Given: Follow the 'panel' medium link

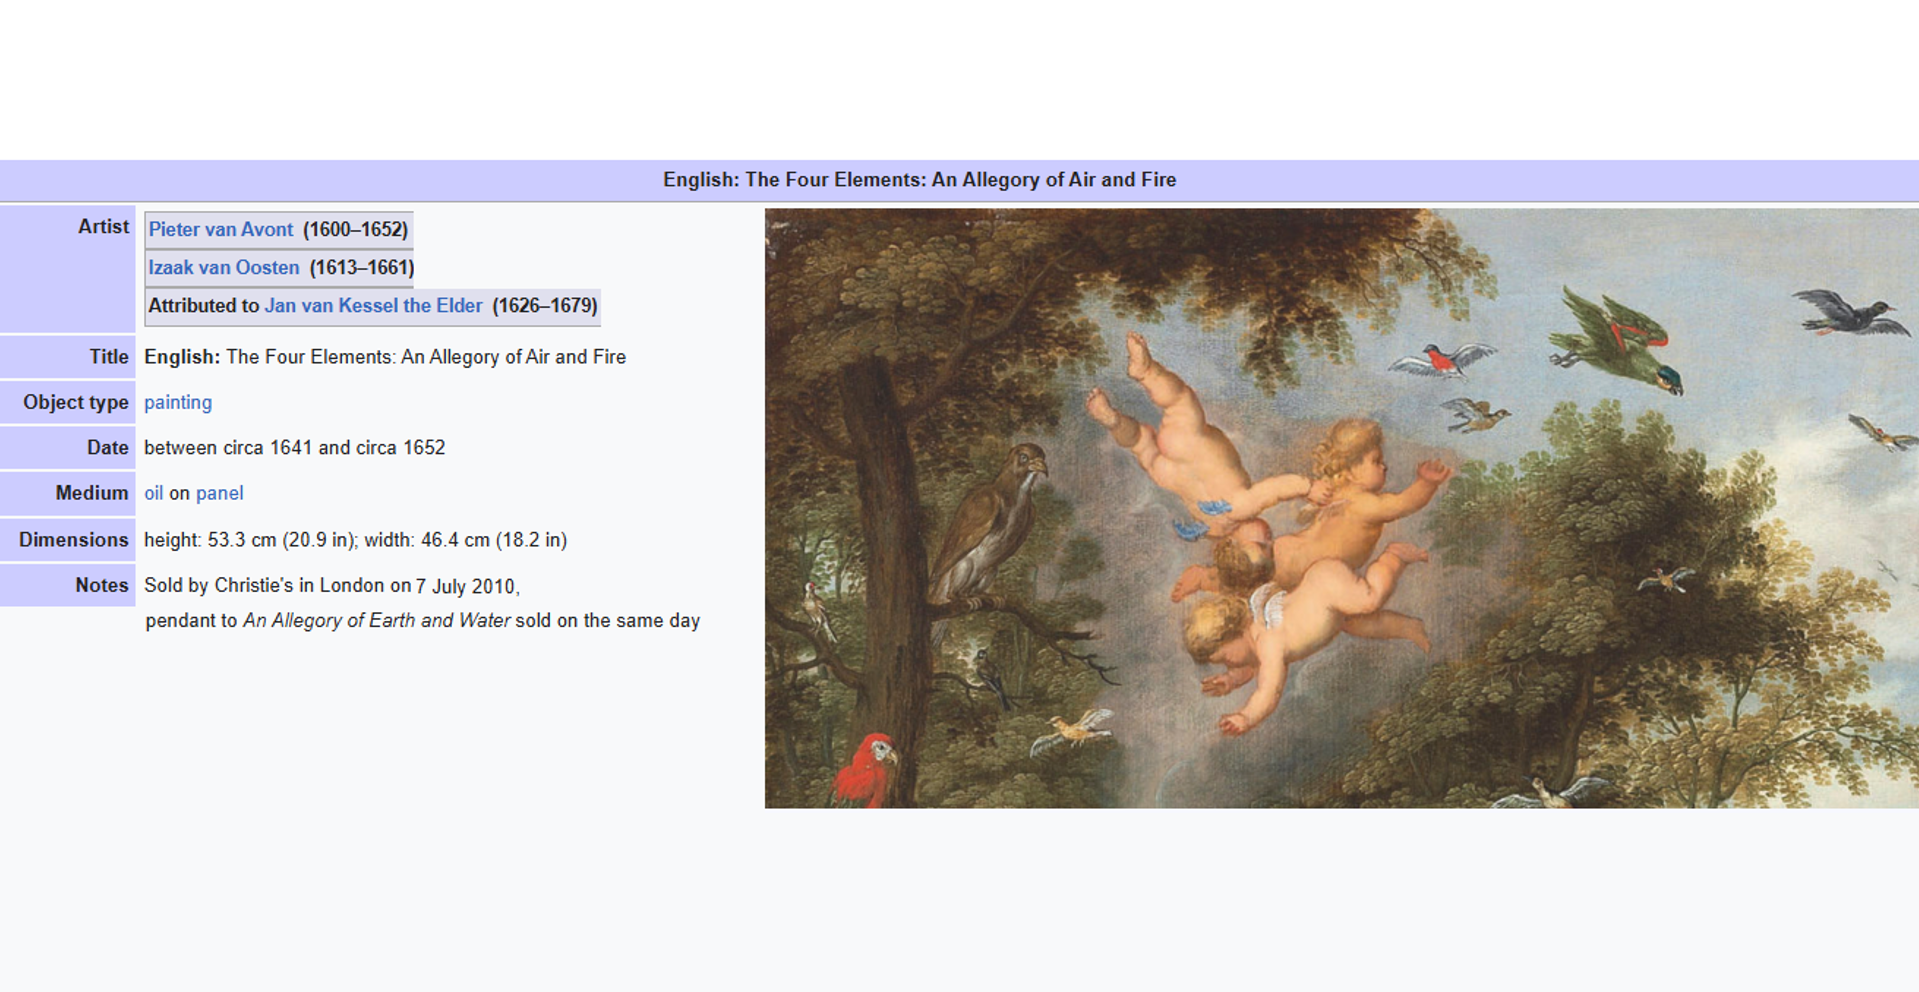Looking at the screenshot, I should [x=220, y=493].
